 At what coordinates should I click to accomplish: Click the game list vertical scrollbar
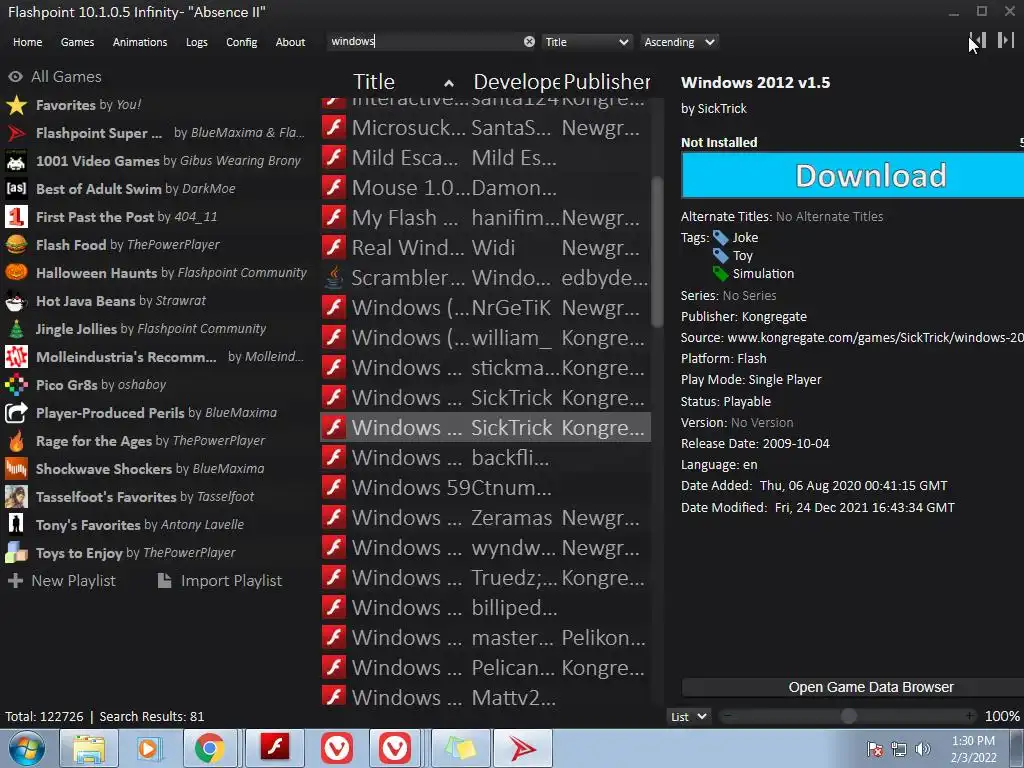[657, 251]
